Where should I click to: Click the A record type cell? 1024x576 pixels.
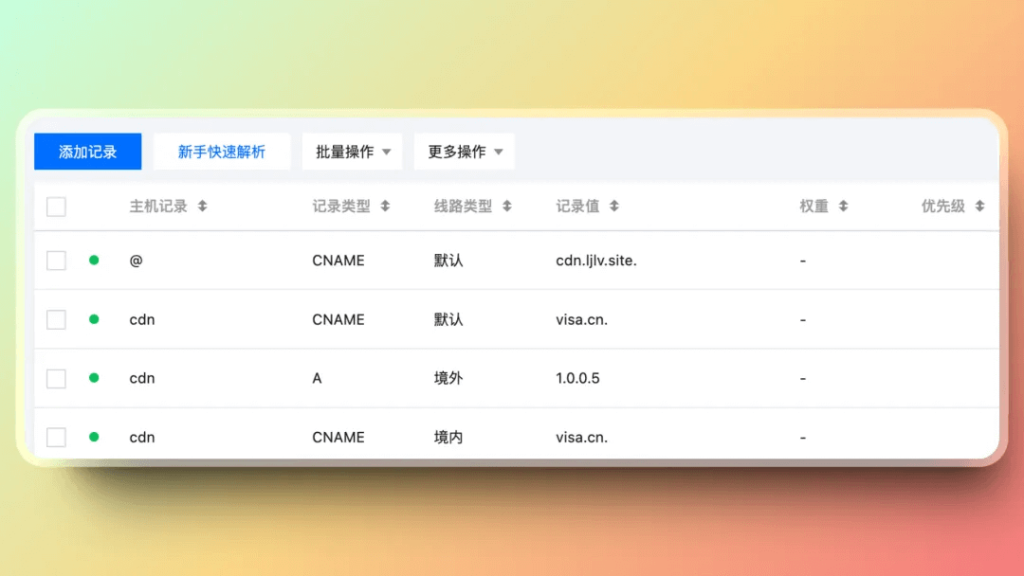tap(317, 378)
